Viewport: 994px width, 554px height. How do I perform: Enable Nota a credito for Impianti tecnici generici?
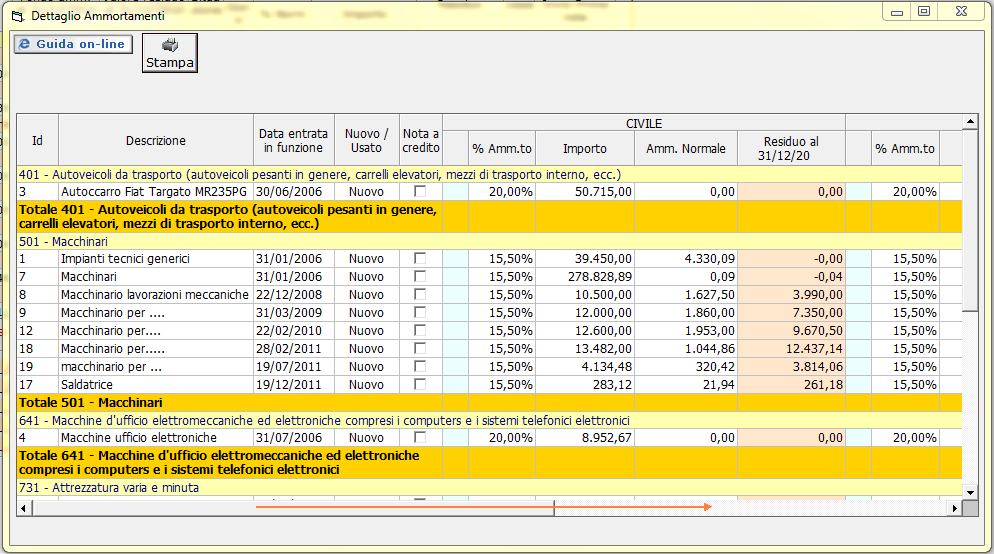tap(420, 259)
